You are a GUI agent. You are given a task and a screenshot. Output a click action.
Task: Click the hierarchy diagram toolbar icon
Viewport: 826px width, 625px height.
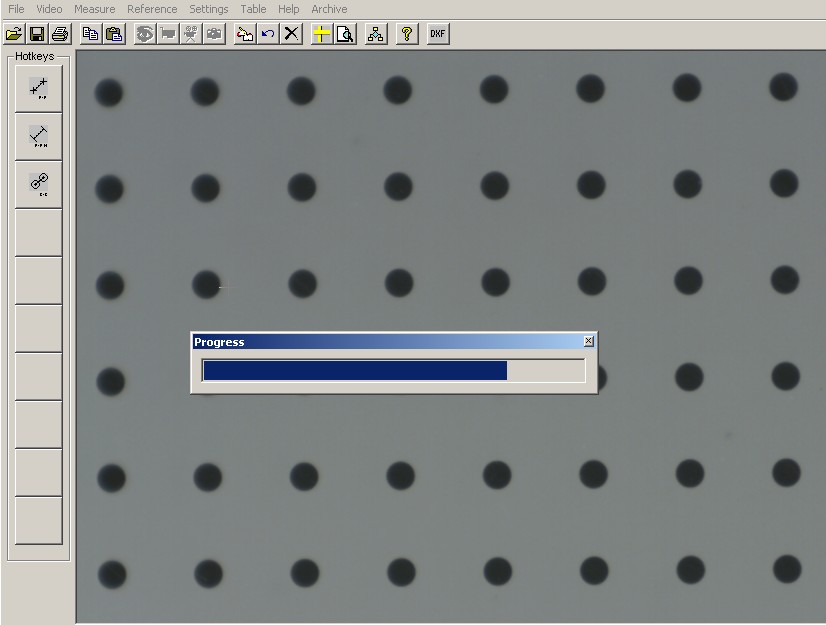pos(376,33)
